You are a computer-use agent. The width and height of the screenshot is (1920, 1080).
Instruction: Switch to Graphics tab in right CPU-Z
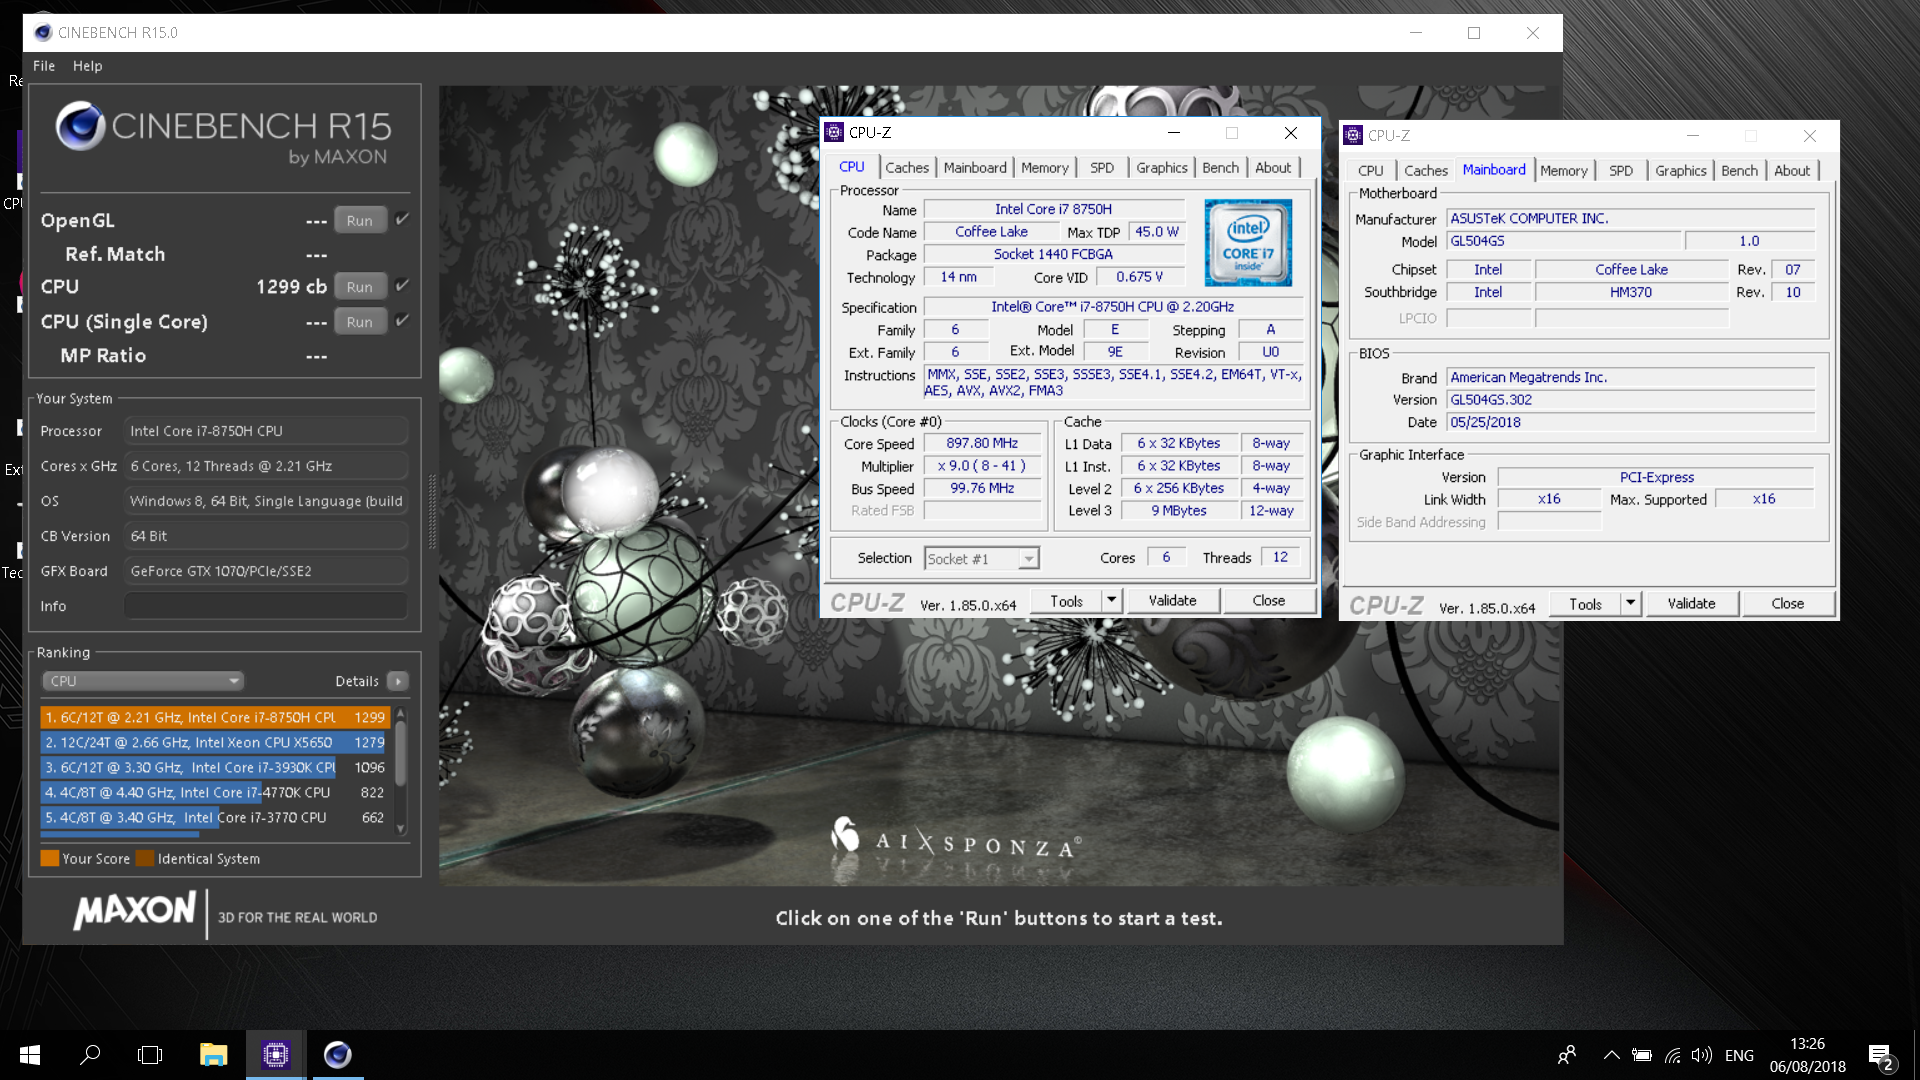tap(1681, 171)
